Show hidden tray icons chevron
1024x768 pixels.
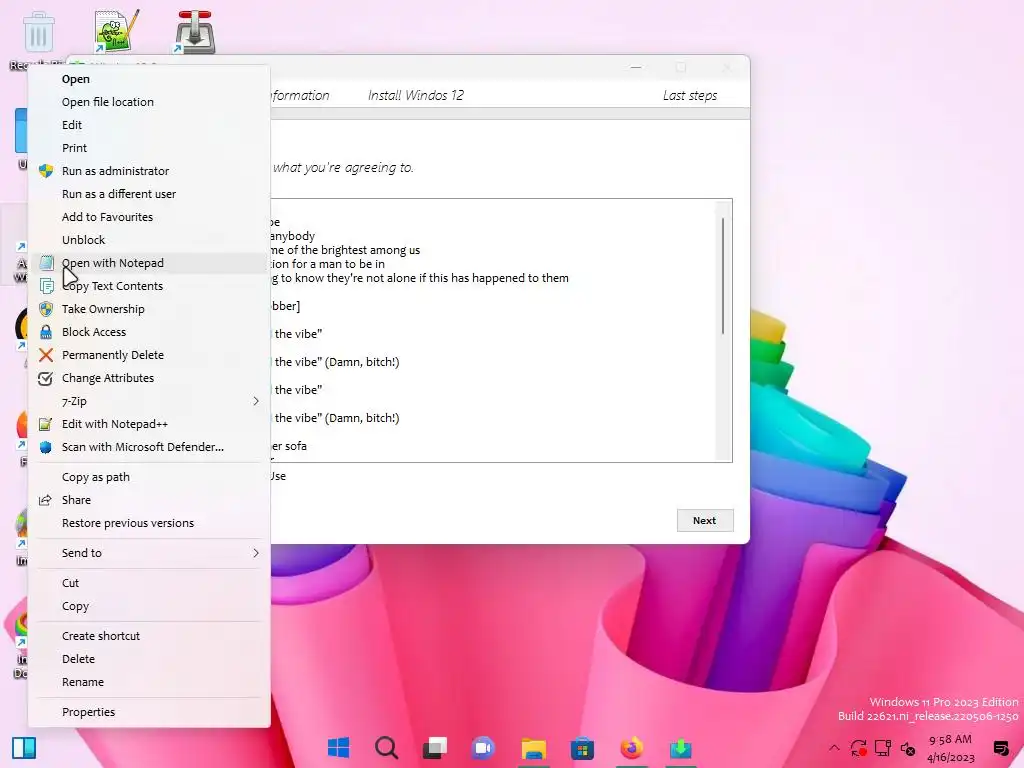click(834, 748)
